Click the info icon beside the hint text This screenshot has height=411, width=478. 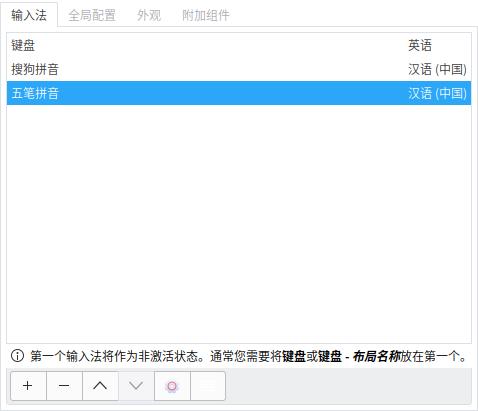(x=17, y=356)
